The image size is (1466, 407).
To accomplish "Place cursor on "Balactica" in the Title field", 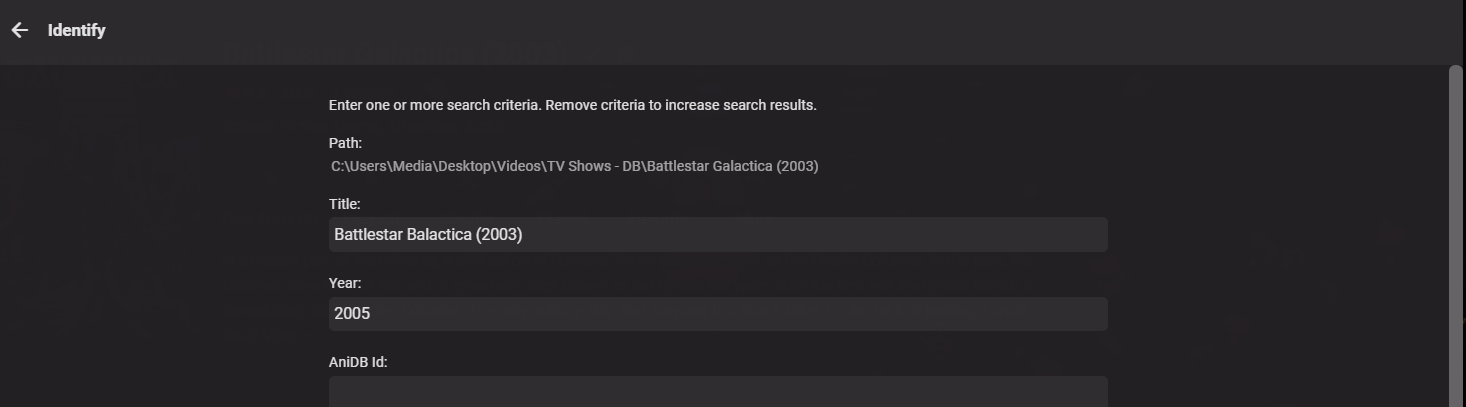I will pos(439,235).
